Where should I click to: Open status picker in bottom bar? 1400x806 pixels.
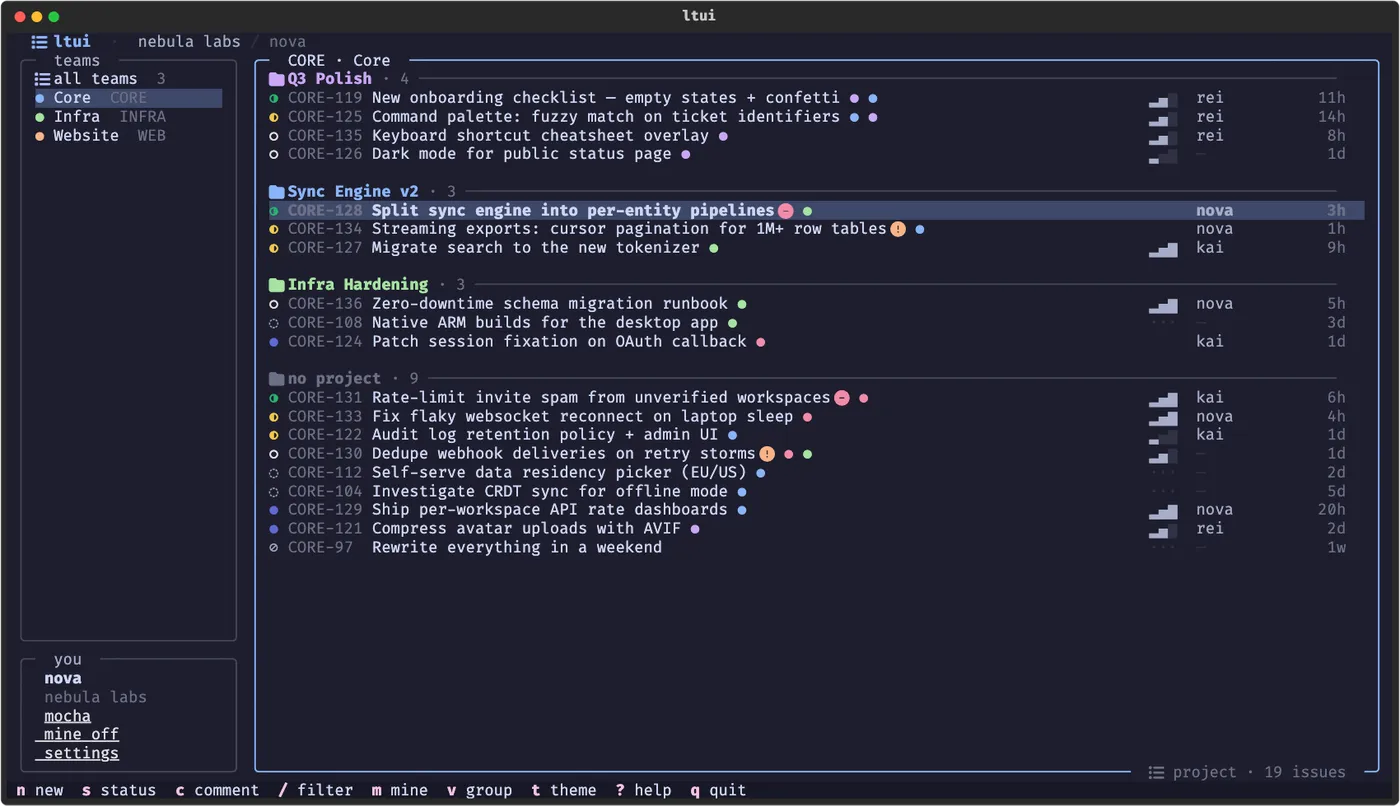click(x=119, y=790)
